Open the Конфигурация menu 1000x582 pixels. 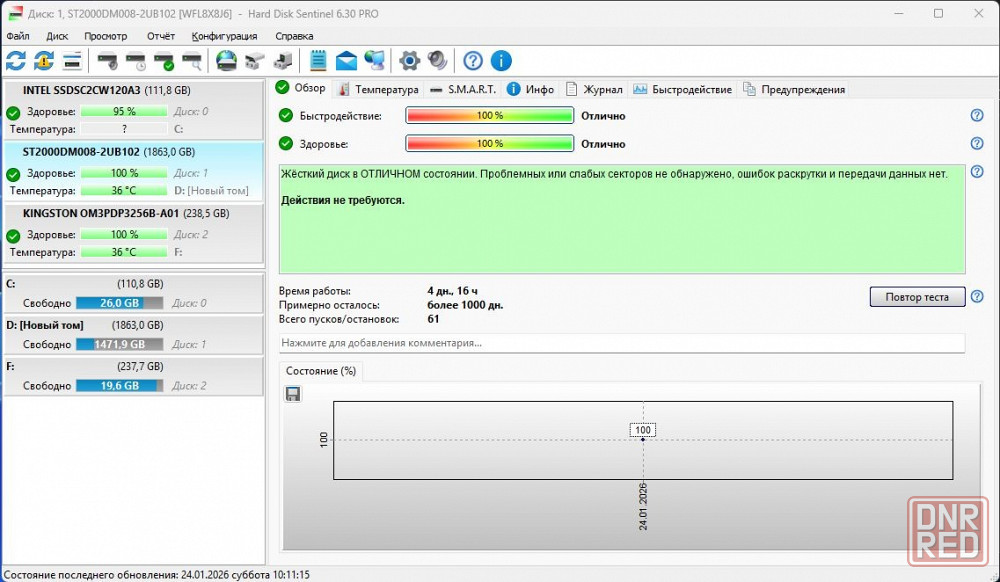tap(224, 36)
